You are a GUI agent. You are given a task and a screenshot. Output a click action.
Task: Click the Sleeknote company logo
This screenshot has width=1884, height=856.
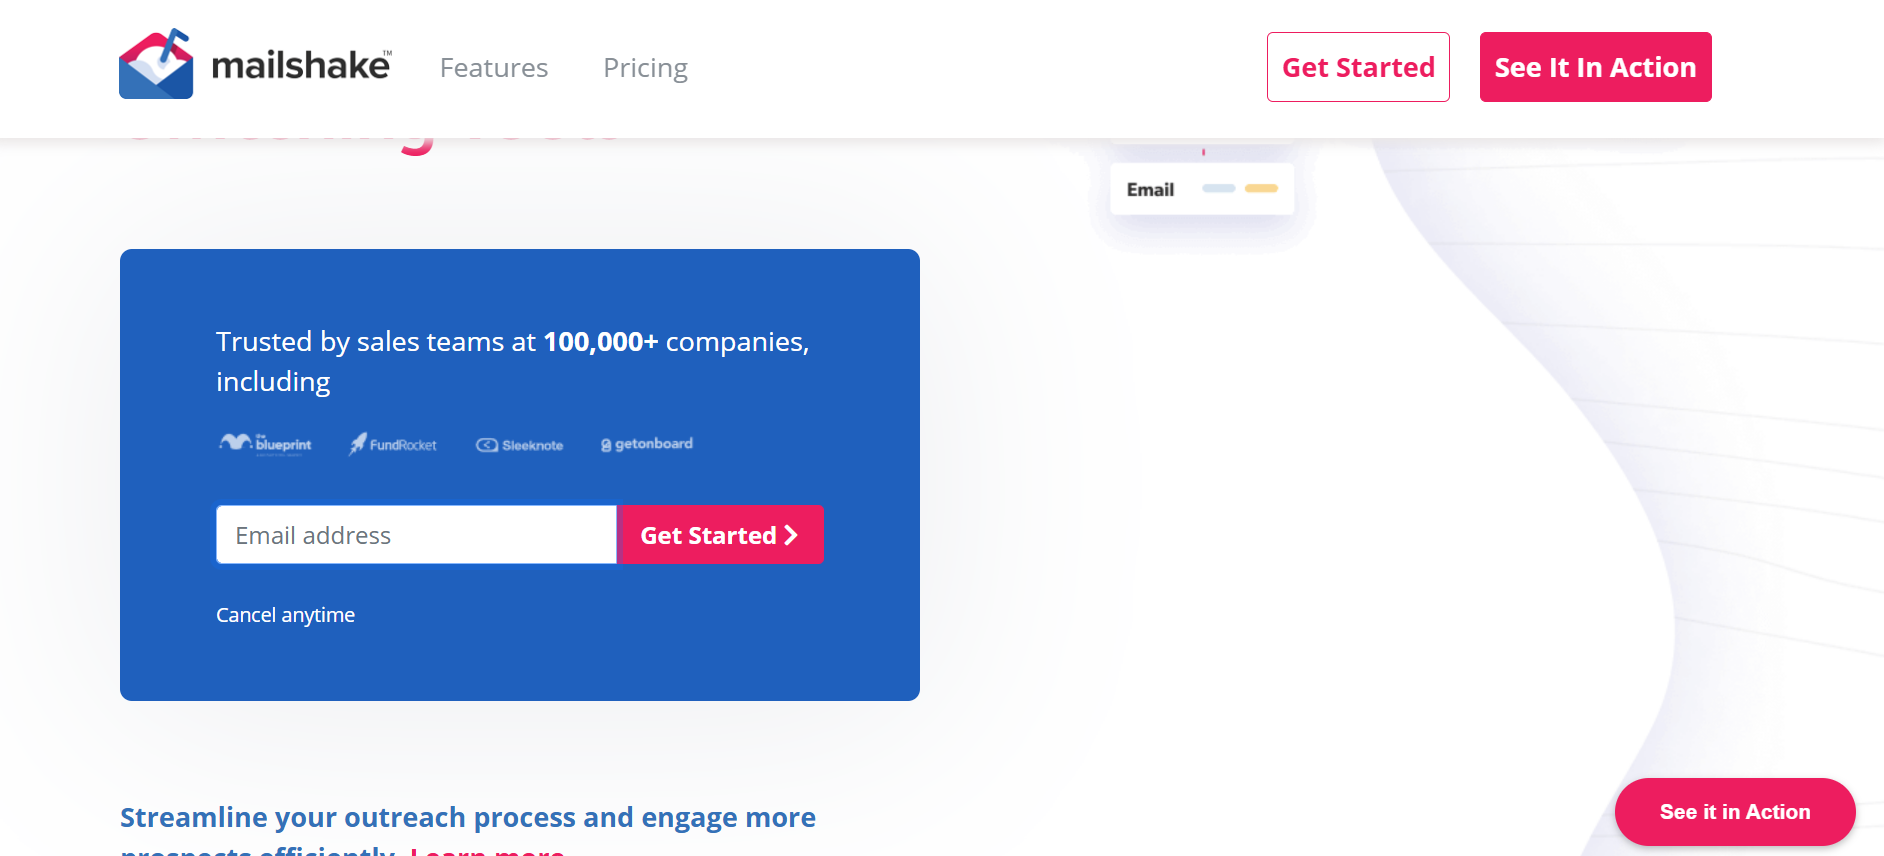(520, 445)
